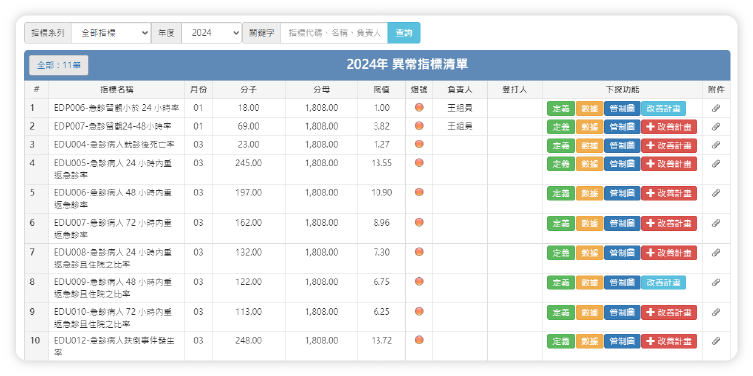This screenshot has height=376, width=753.
Task: Click red status light for EDU012 row
Action: pos(419,340)
